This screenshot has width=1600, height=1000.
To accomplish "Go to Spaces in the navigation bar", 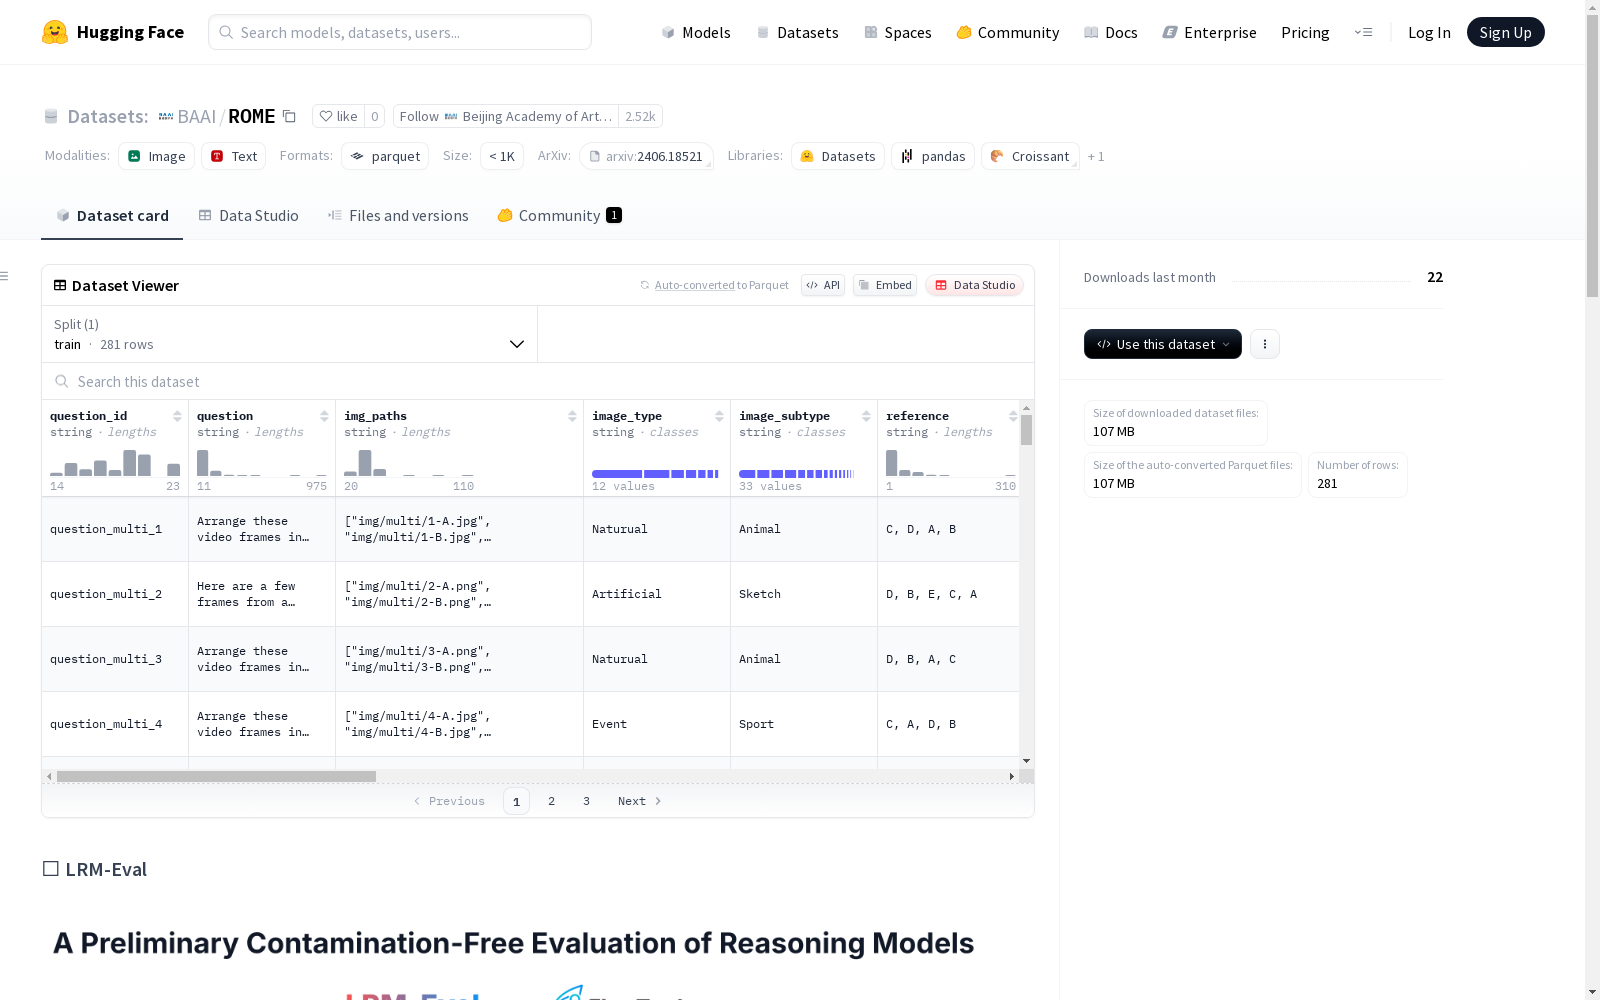I will (898, 33).
